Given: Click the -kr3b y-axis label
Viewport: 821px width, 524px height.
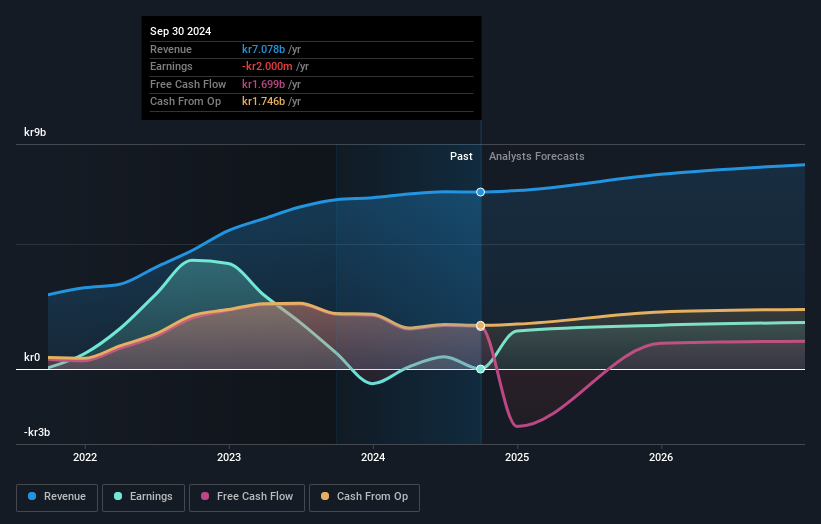Looking at the screenshot, I should pyautogui.click(x=37, y=432).
